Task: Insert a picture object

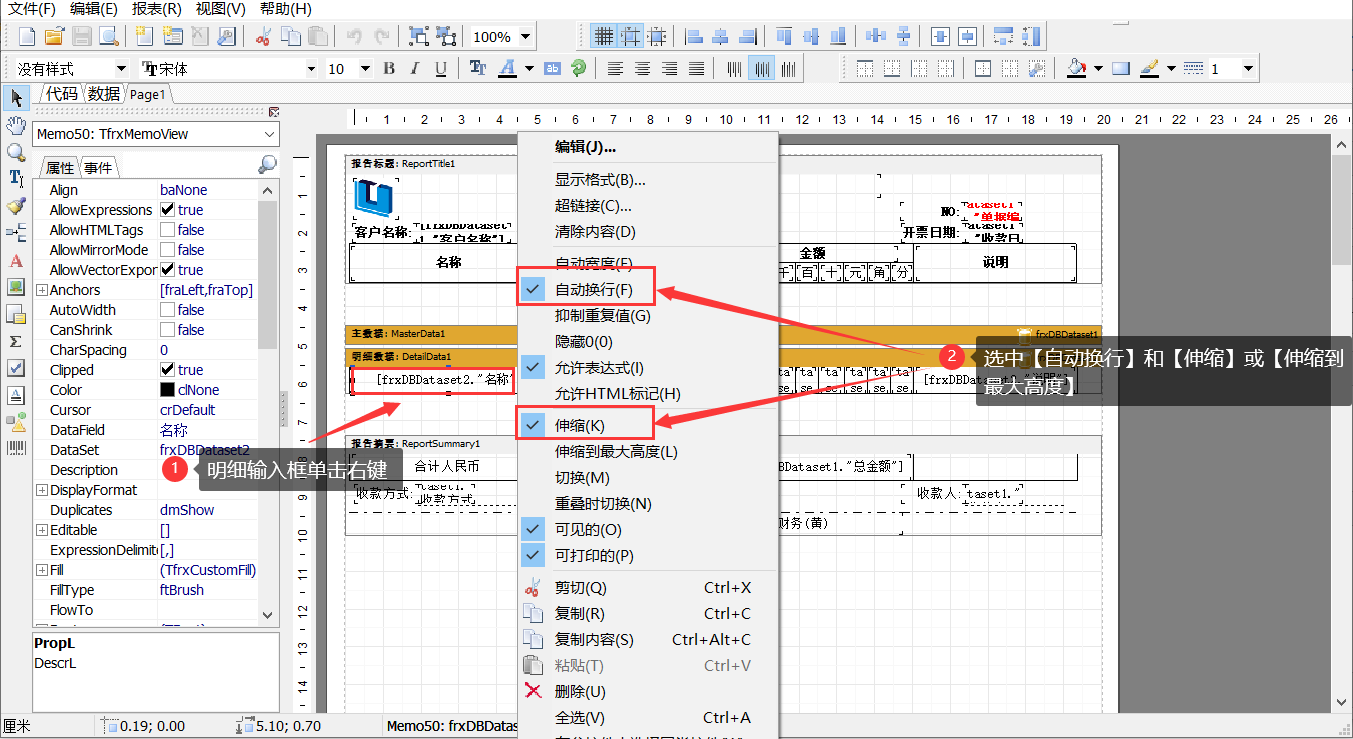Action: pyautogui.click(x=16, y=287)
